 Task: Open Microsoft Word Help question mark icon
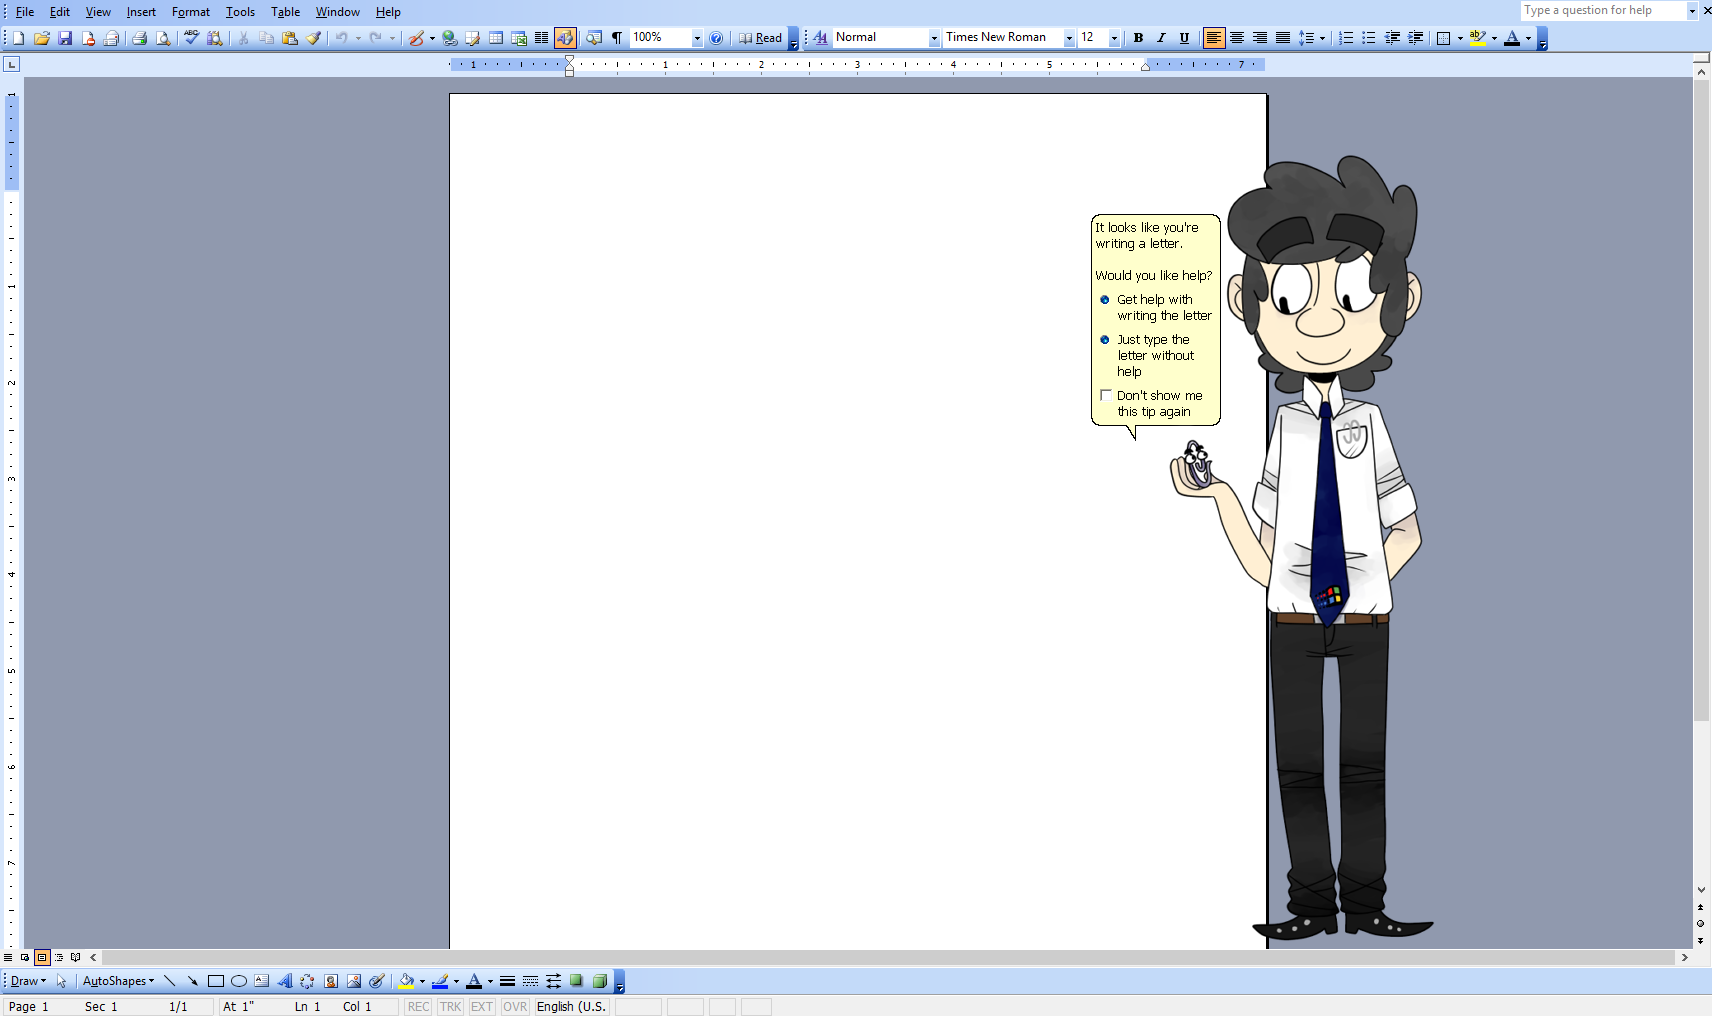coord(716,38)
